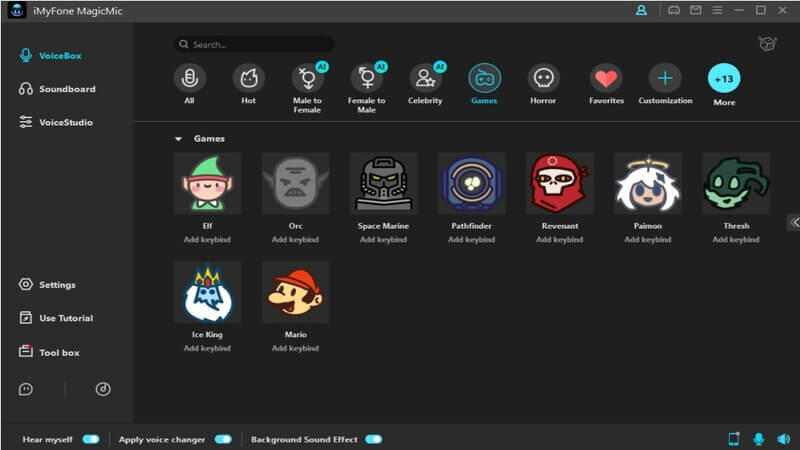
Task: Open the Favorites category
Action: (x=606, y=84)
